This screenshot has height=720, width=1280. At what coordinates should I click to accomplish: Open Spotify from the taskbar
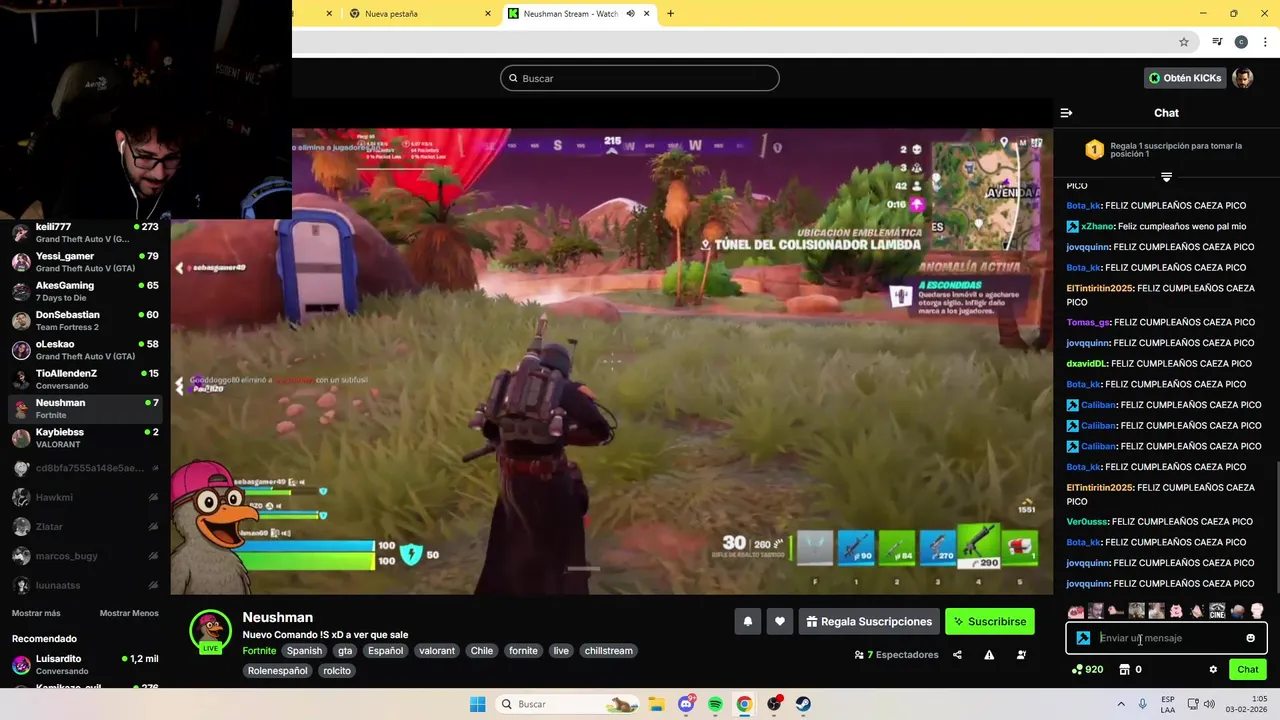point(715,704)
